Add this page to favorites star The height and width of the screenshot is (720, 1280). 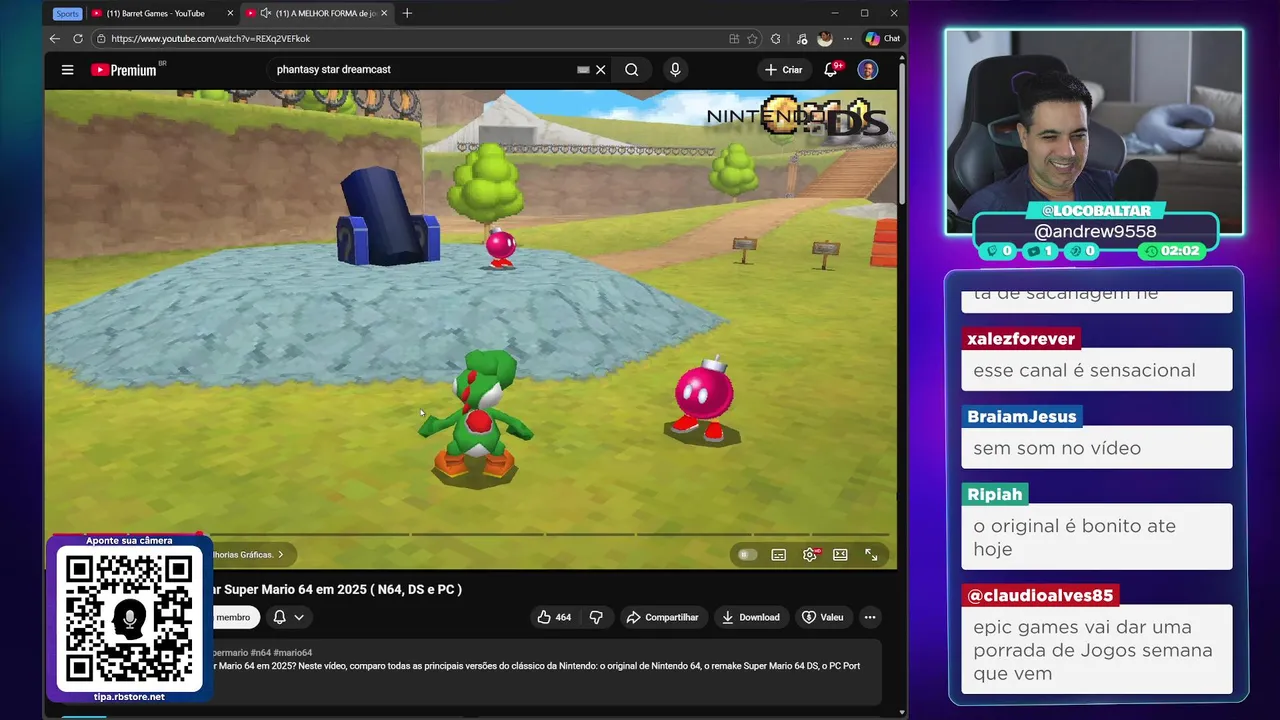pos(752,39)
